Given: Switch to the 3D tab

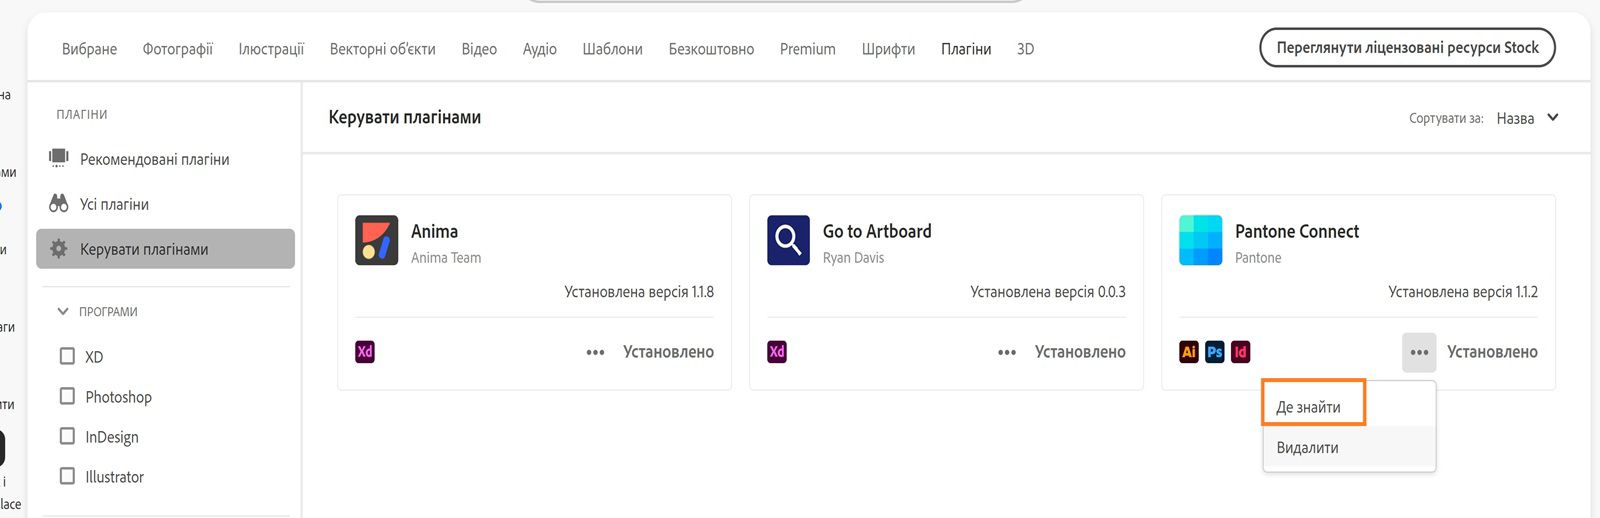Looking at the screenshot, I should coord(1025,49).
